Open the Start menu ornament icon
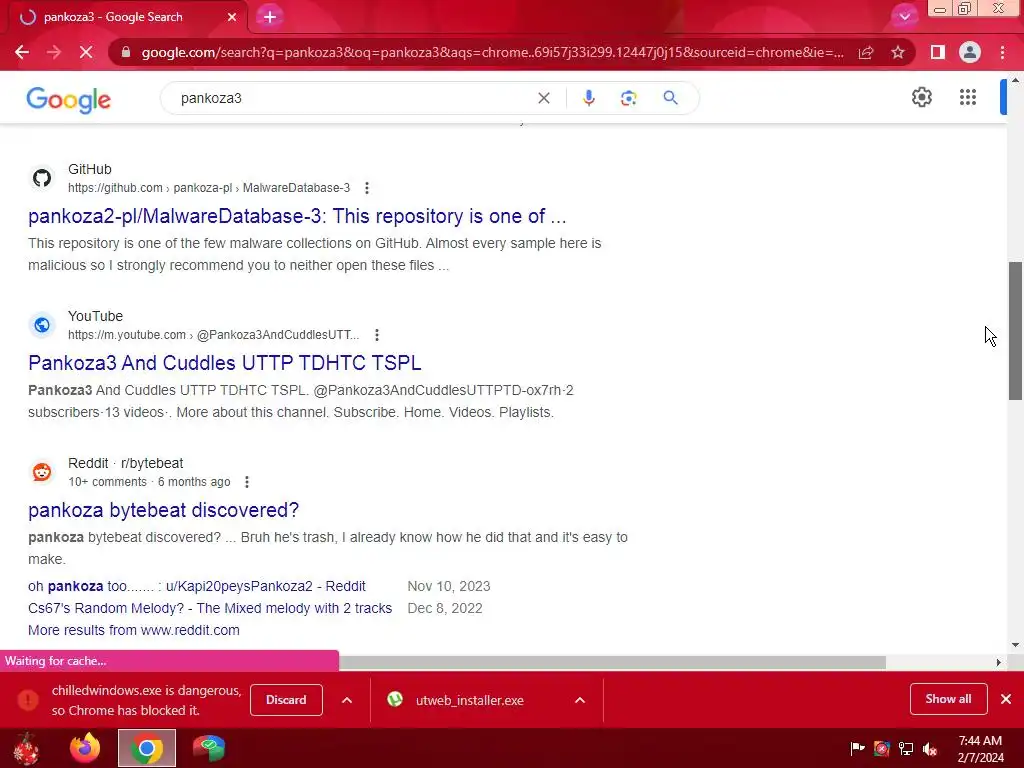Viewport: 1024px width, 768px height. (26, 748)
